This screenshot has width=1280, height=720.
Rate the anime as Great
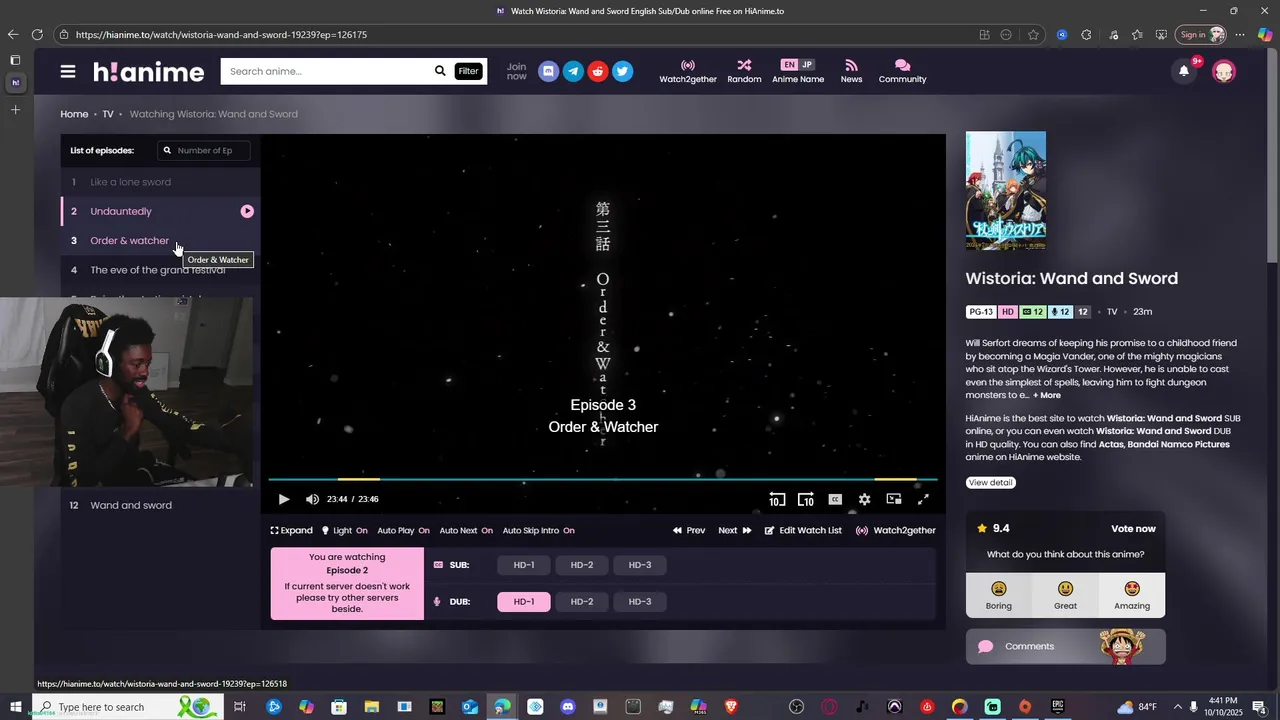pyautogui.click(x=1065, y=595)
